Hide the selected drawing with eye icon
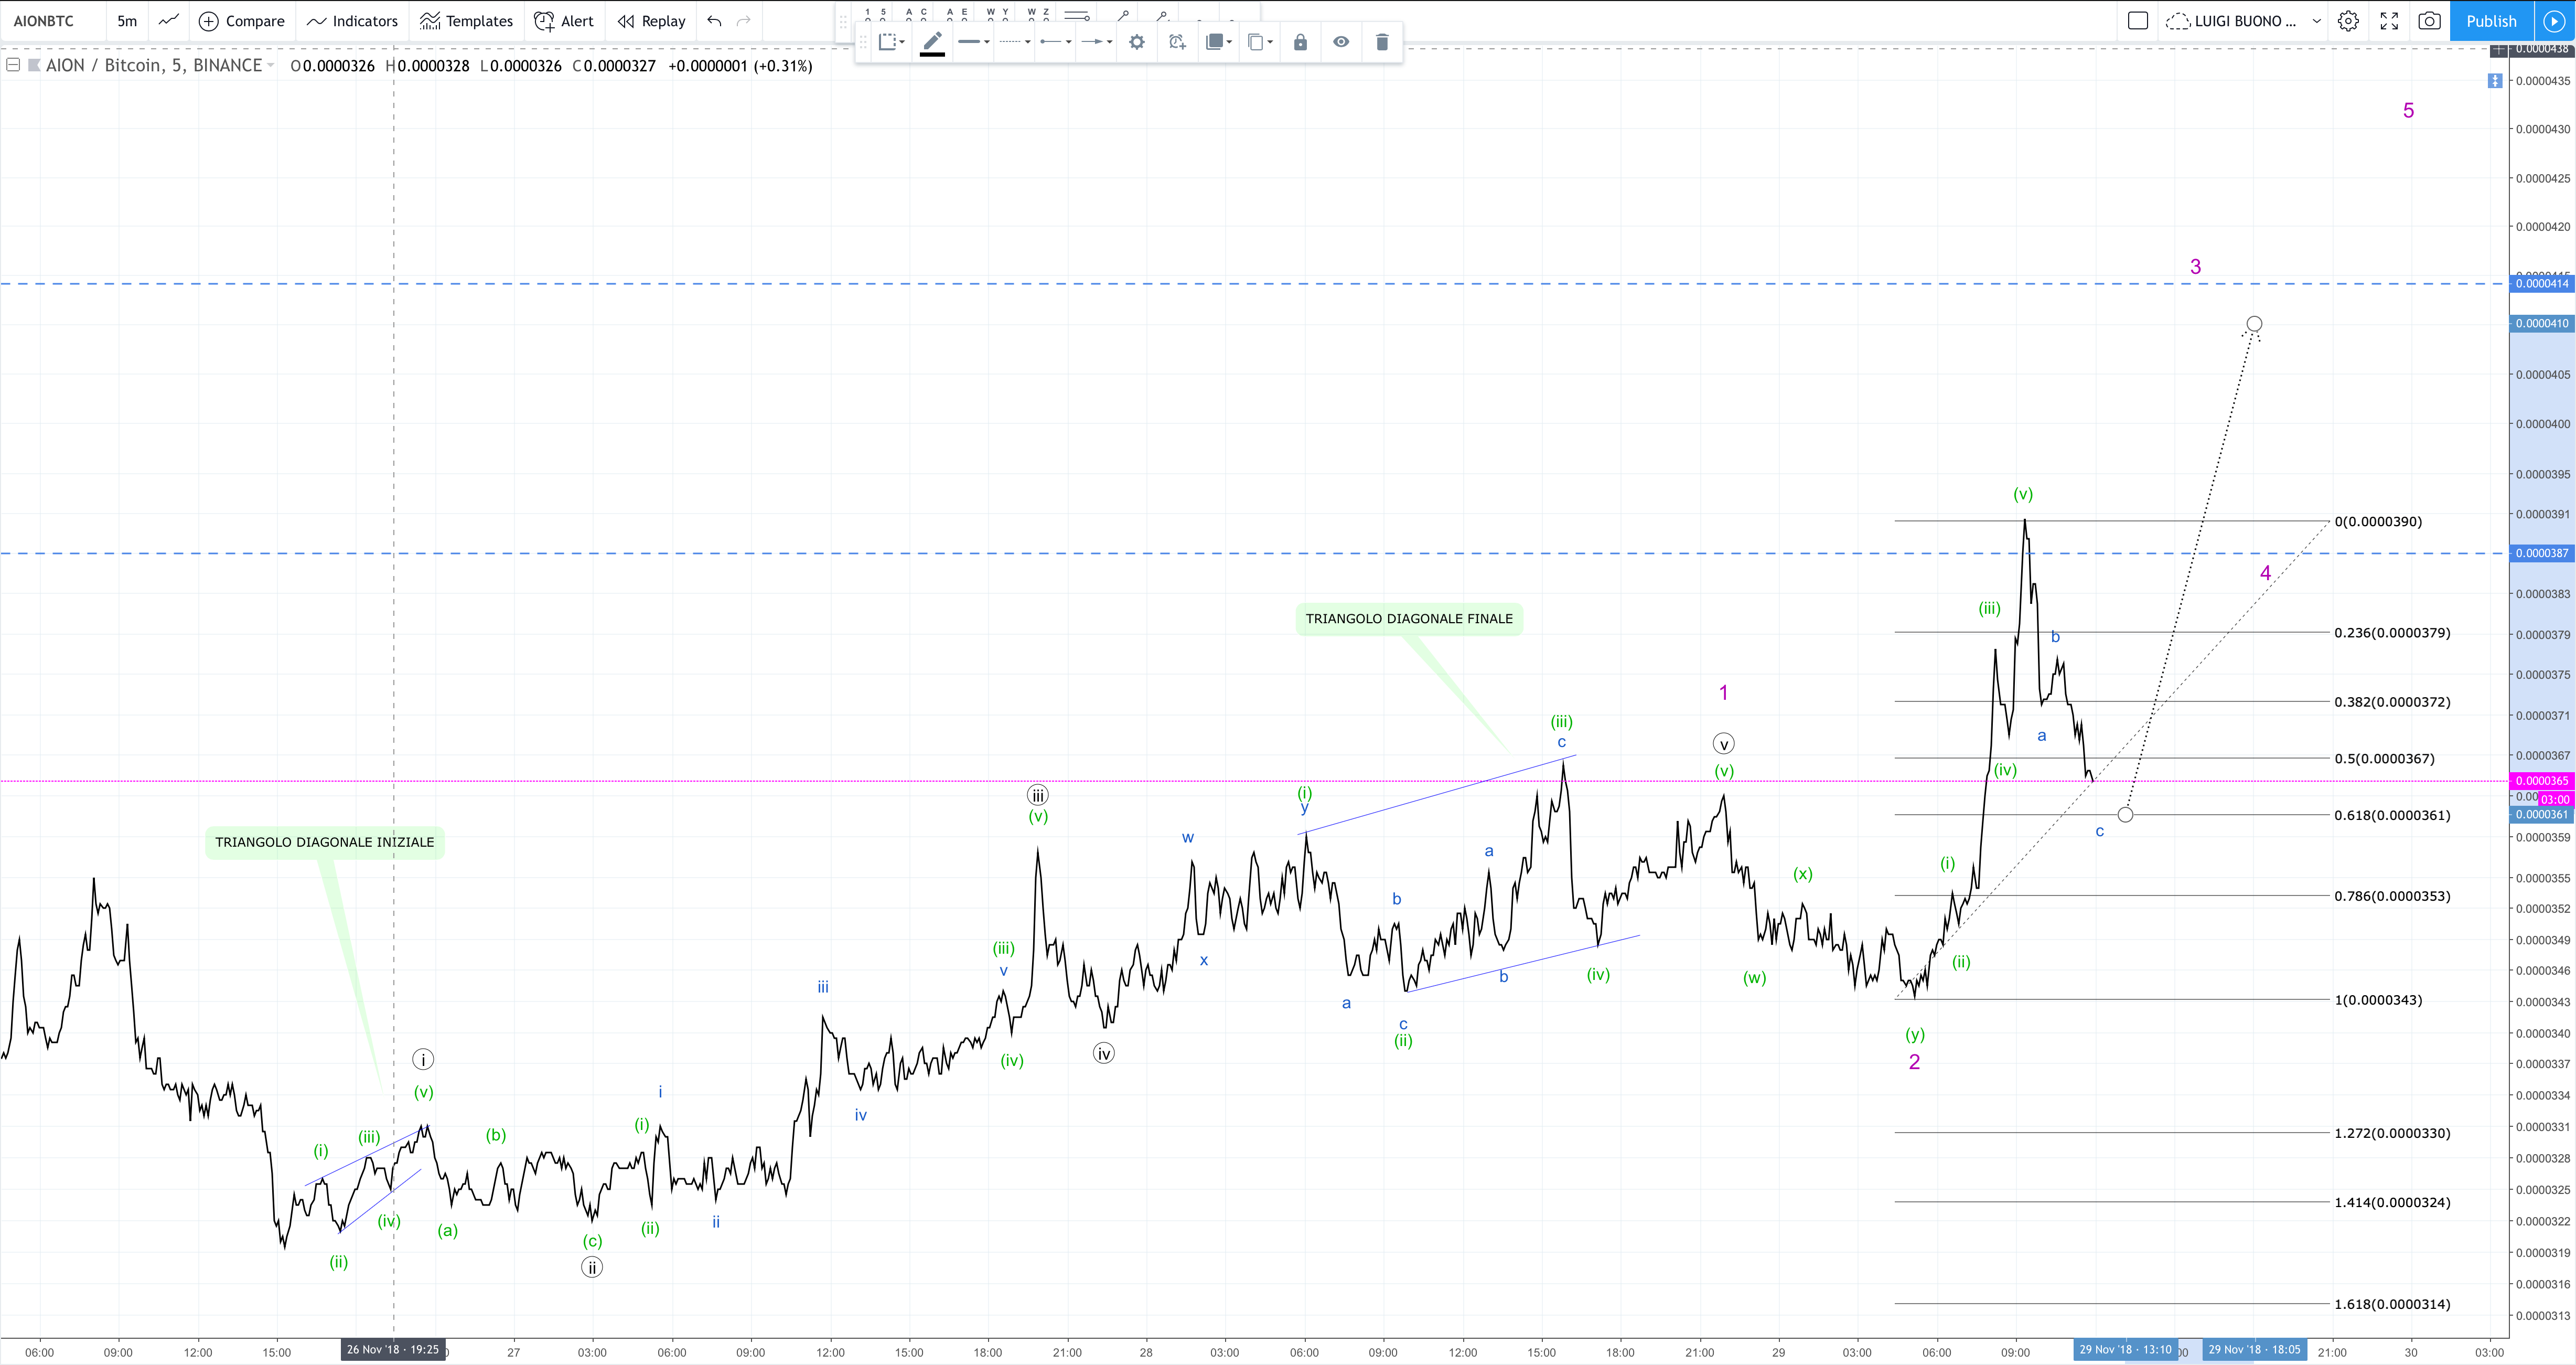Image resolution: width=2576 pixels, height=1365 pixels. [x=1341, y=42]
